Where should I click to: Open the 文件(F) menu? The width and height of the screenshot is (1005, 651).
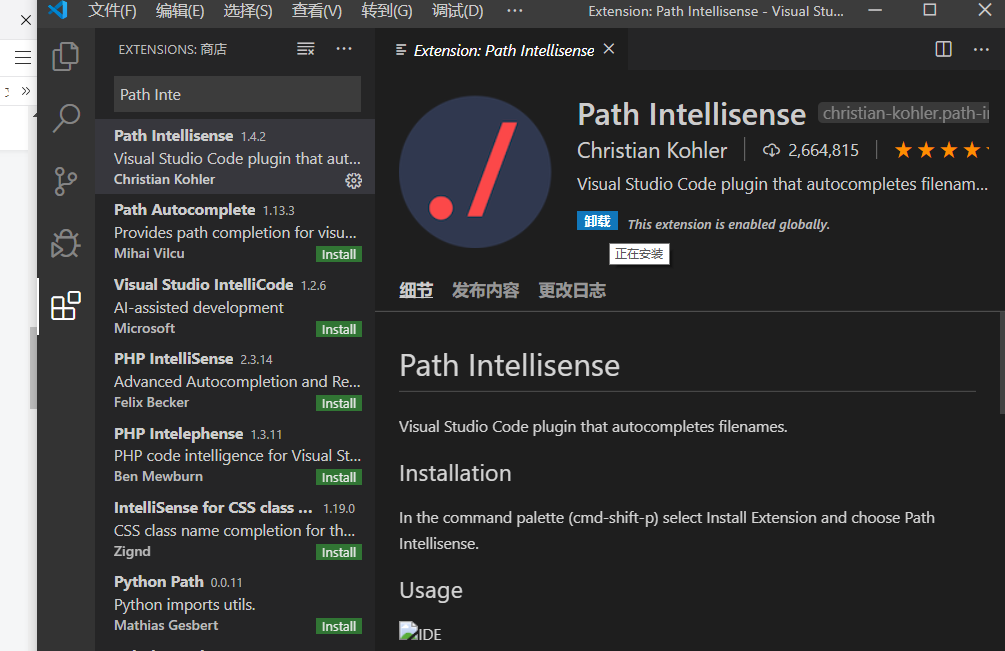[112, 11]
